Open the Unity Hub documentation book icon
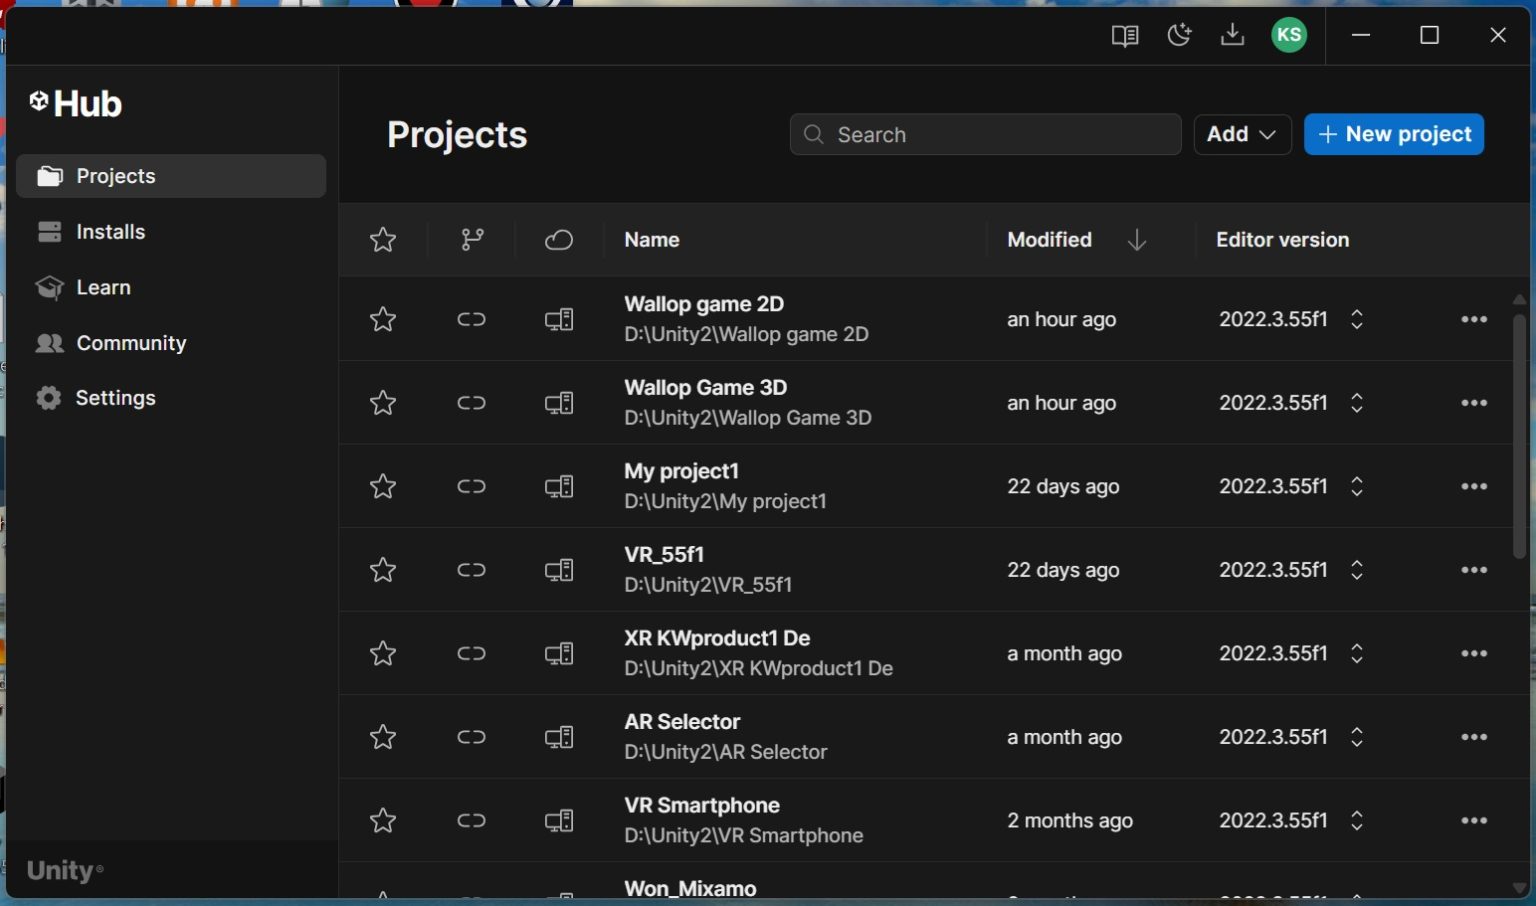The image size is (1536, 906). click(1124, 35)
